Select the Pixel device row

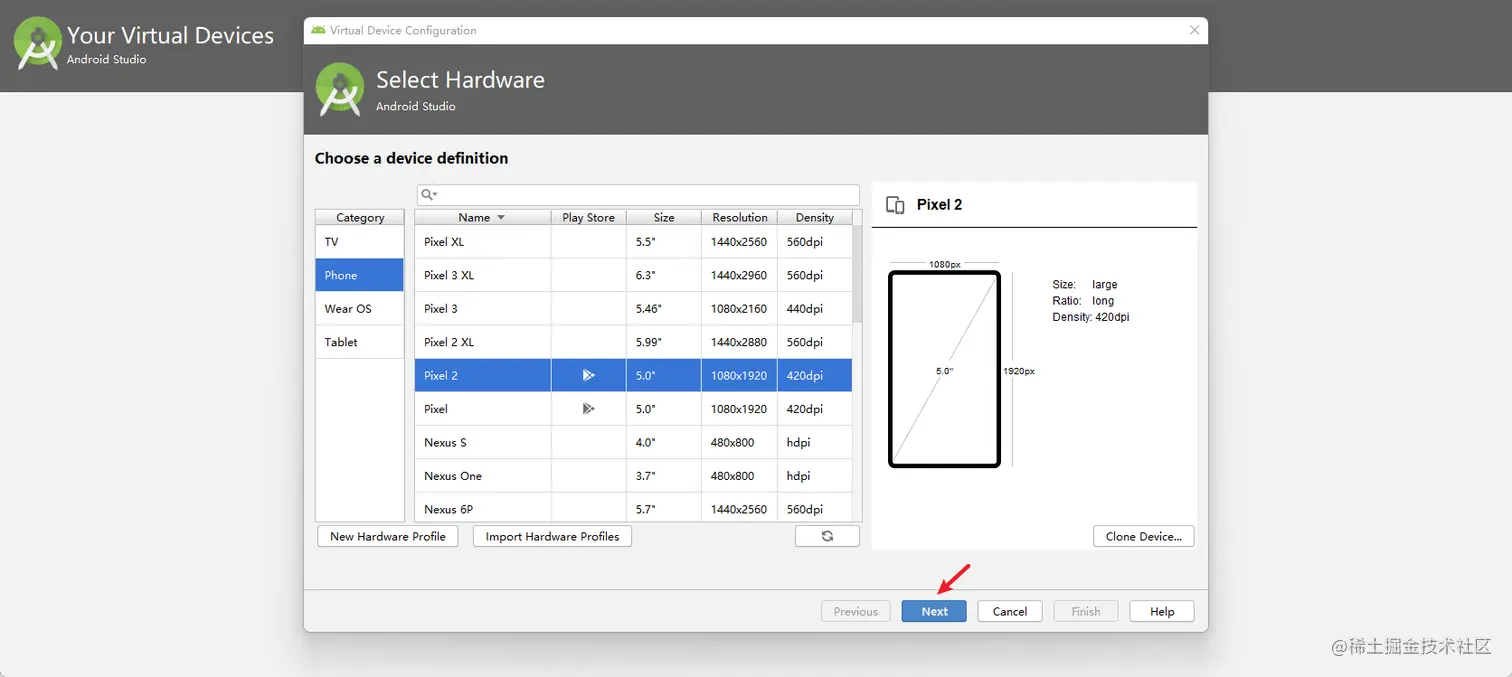click(x=633, y=408)
